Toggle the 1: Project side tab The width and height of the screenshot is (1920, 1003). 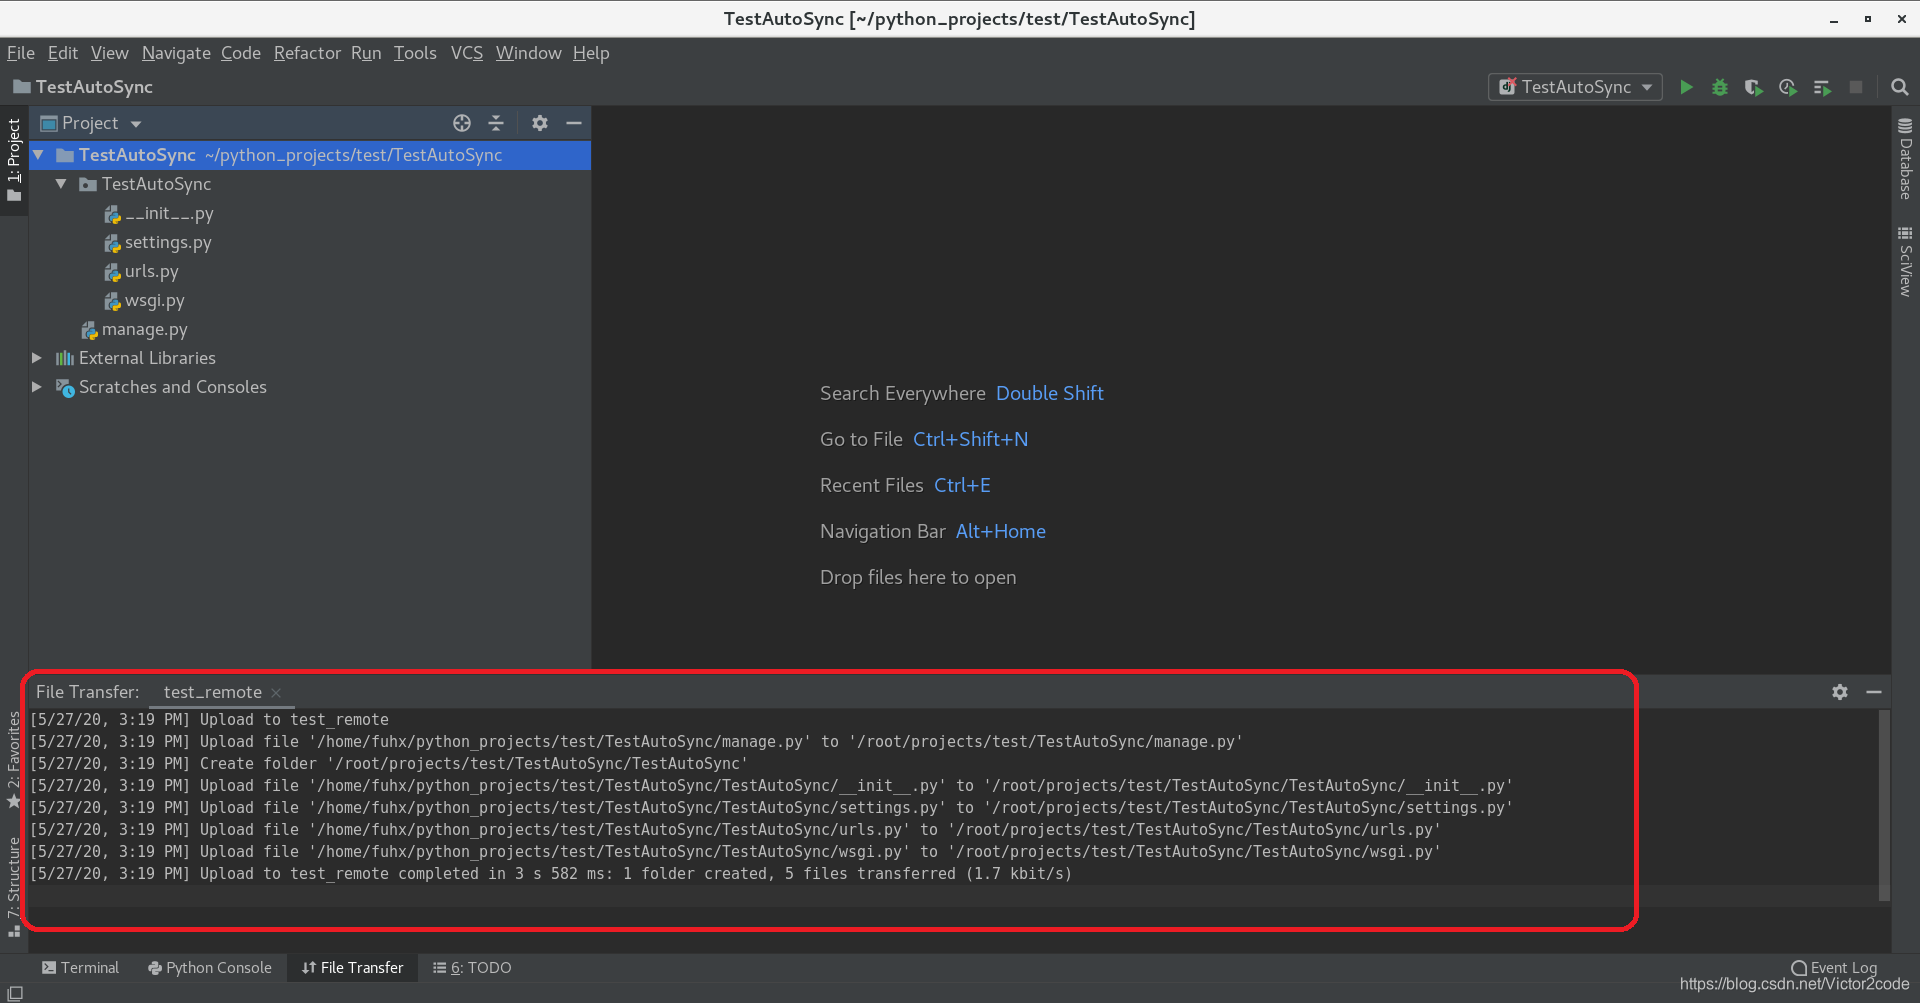[x=13, y=160]
